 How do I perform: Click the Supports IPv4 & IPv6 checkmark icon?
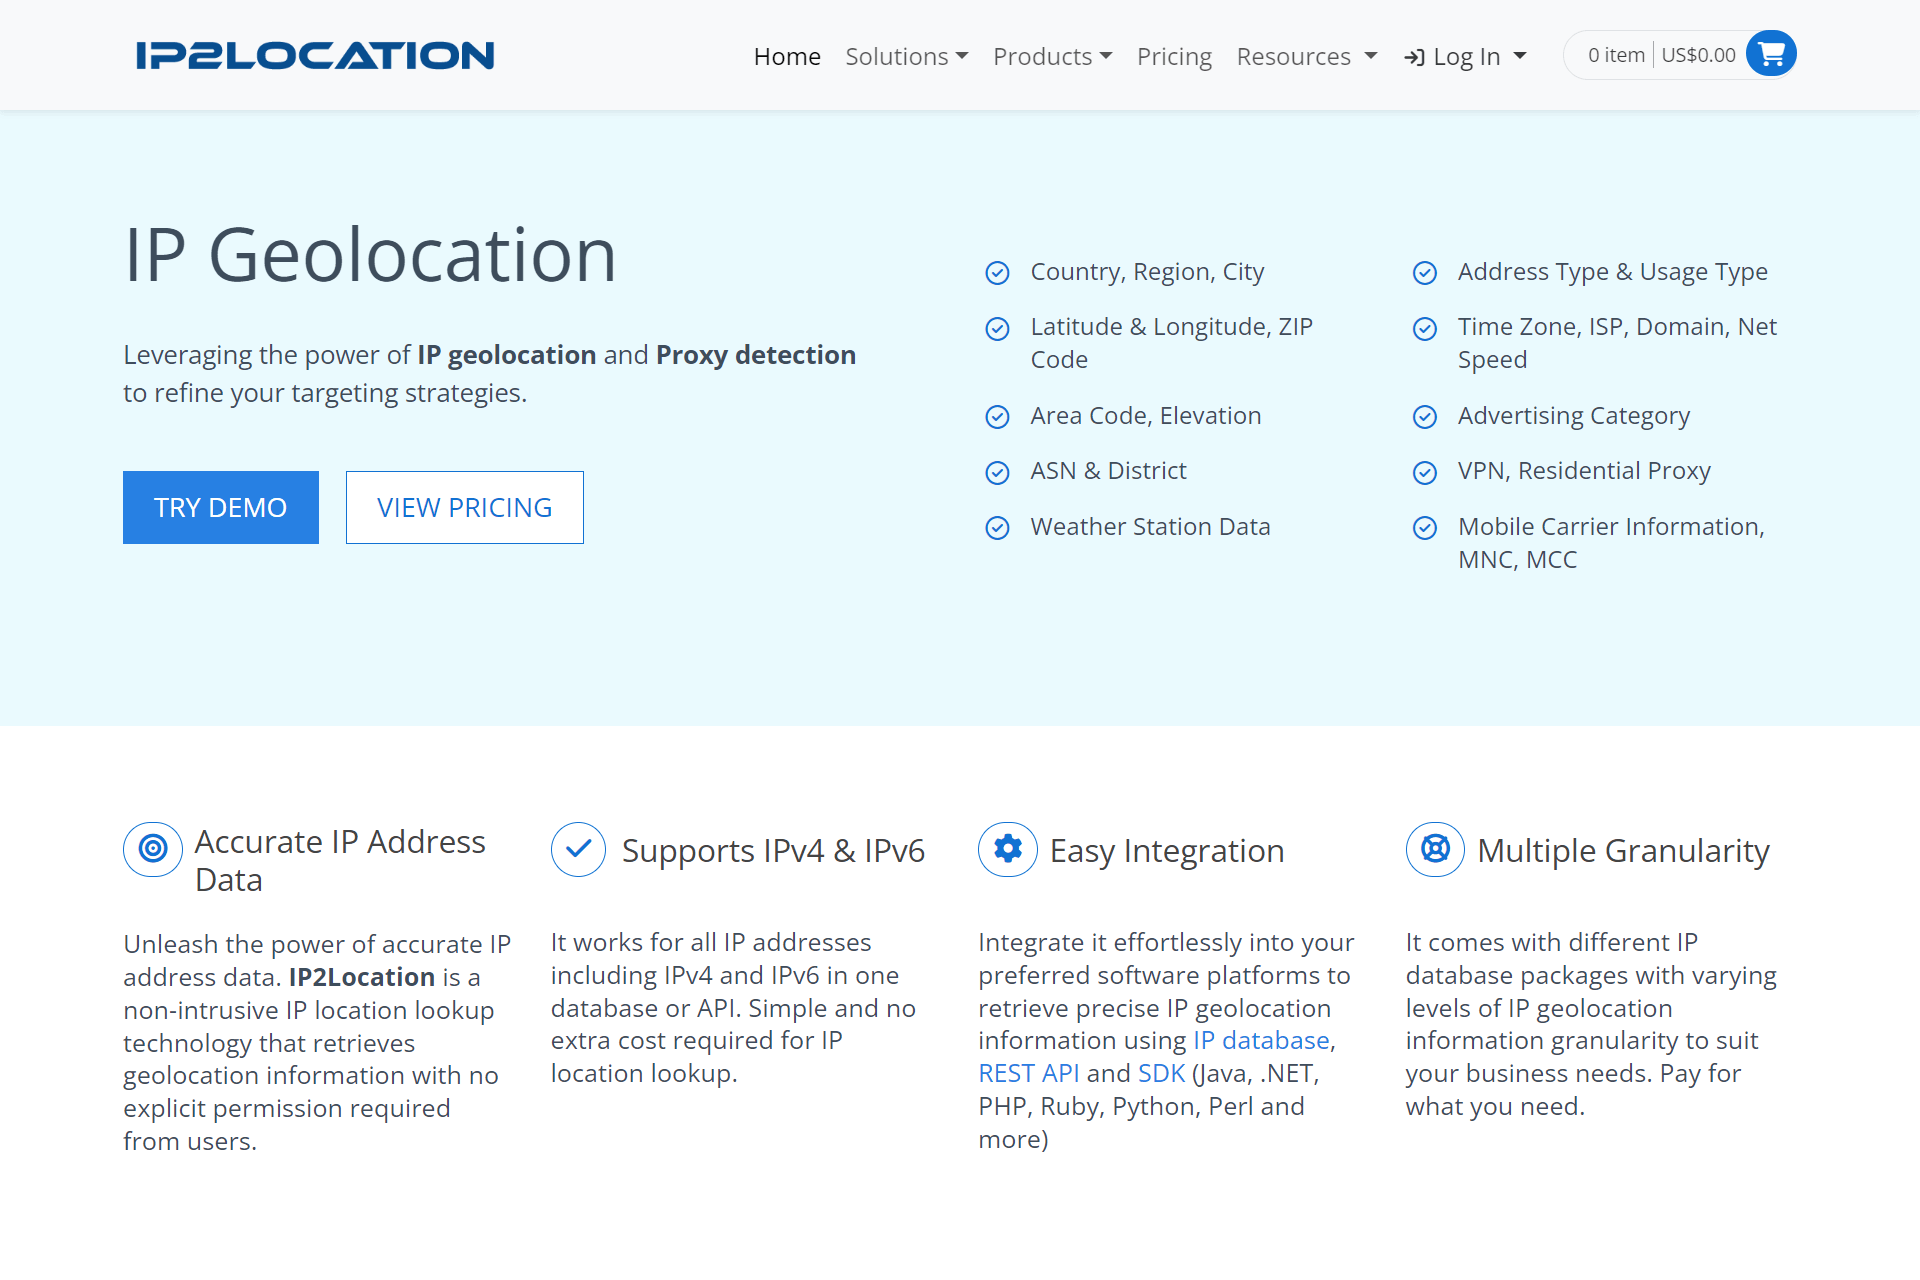(x=578, y=849)
